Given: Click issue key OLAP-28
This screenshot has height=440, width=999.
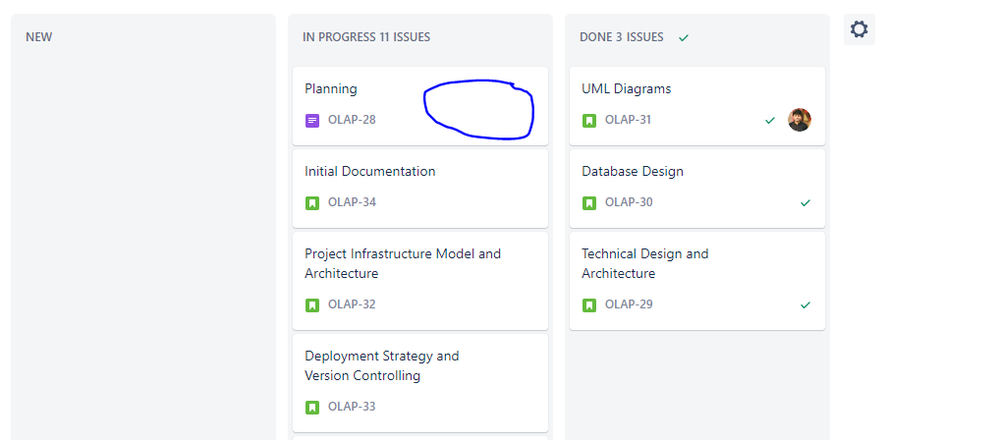Looking at the screenshot, I should point(352,120).
